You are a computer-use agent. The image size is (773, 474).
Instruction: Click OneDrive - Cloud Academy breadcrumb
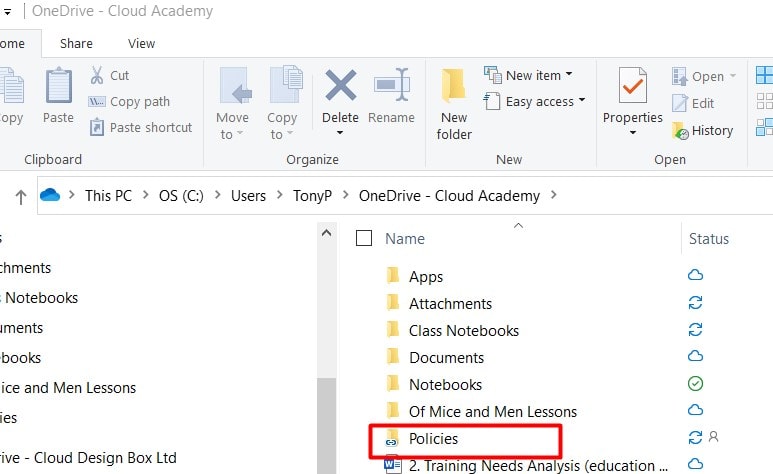(449, 196)
